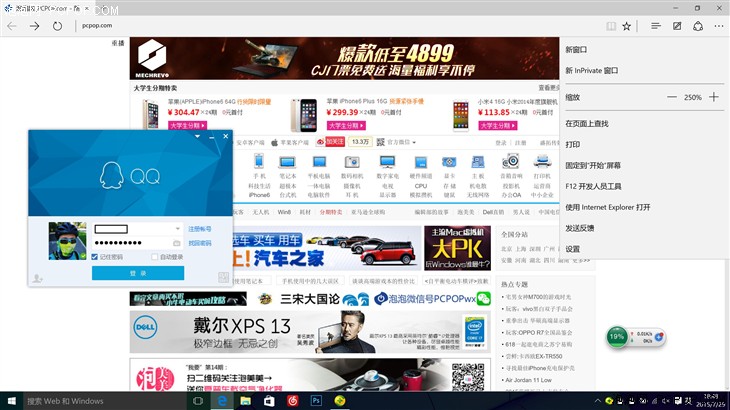The height and width of the screenshot is (410, 730).
Task: Select 打印 menu item
Action: [x=573, y=144]
